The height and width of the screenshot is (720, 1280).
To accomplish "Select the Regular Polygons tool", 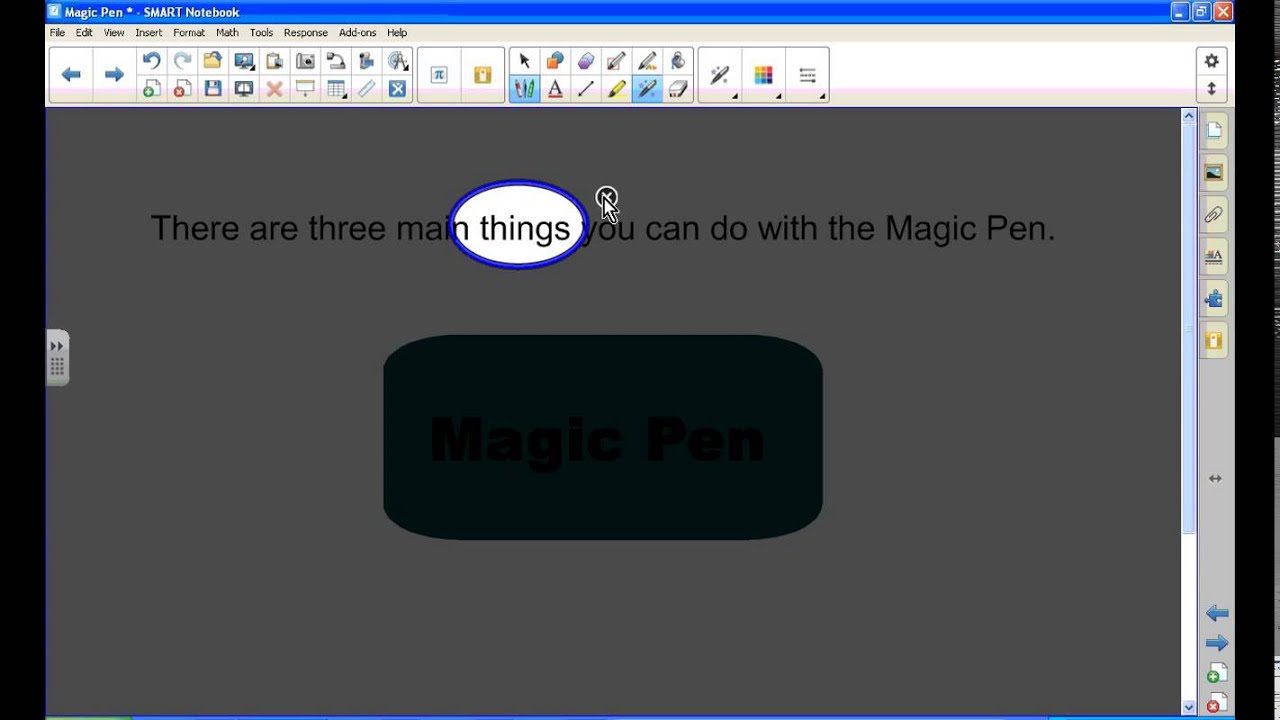I will coord(586,61).
